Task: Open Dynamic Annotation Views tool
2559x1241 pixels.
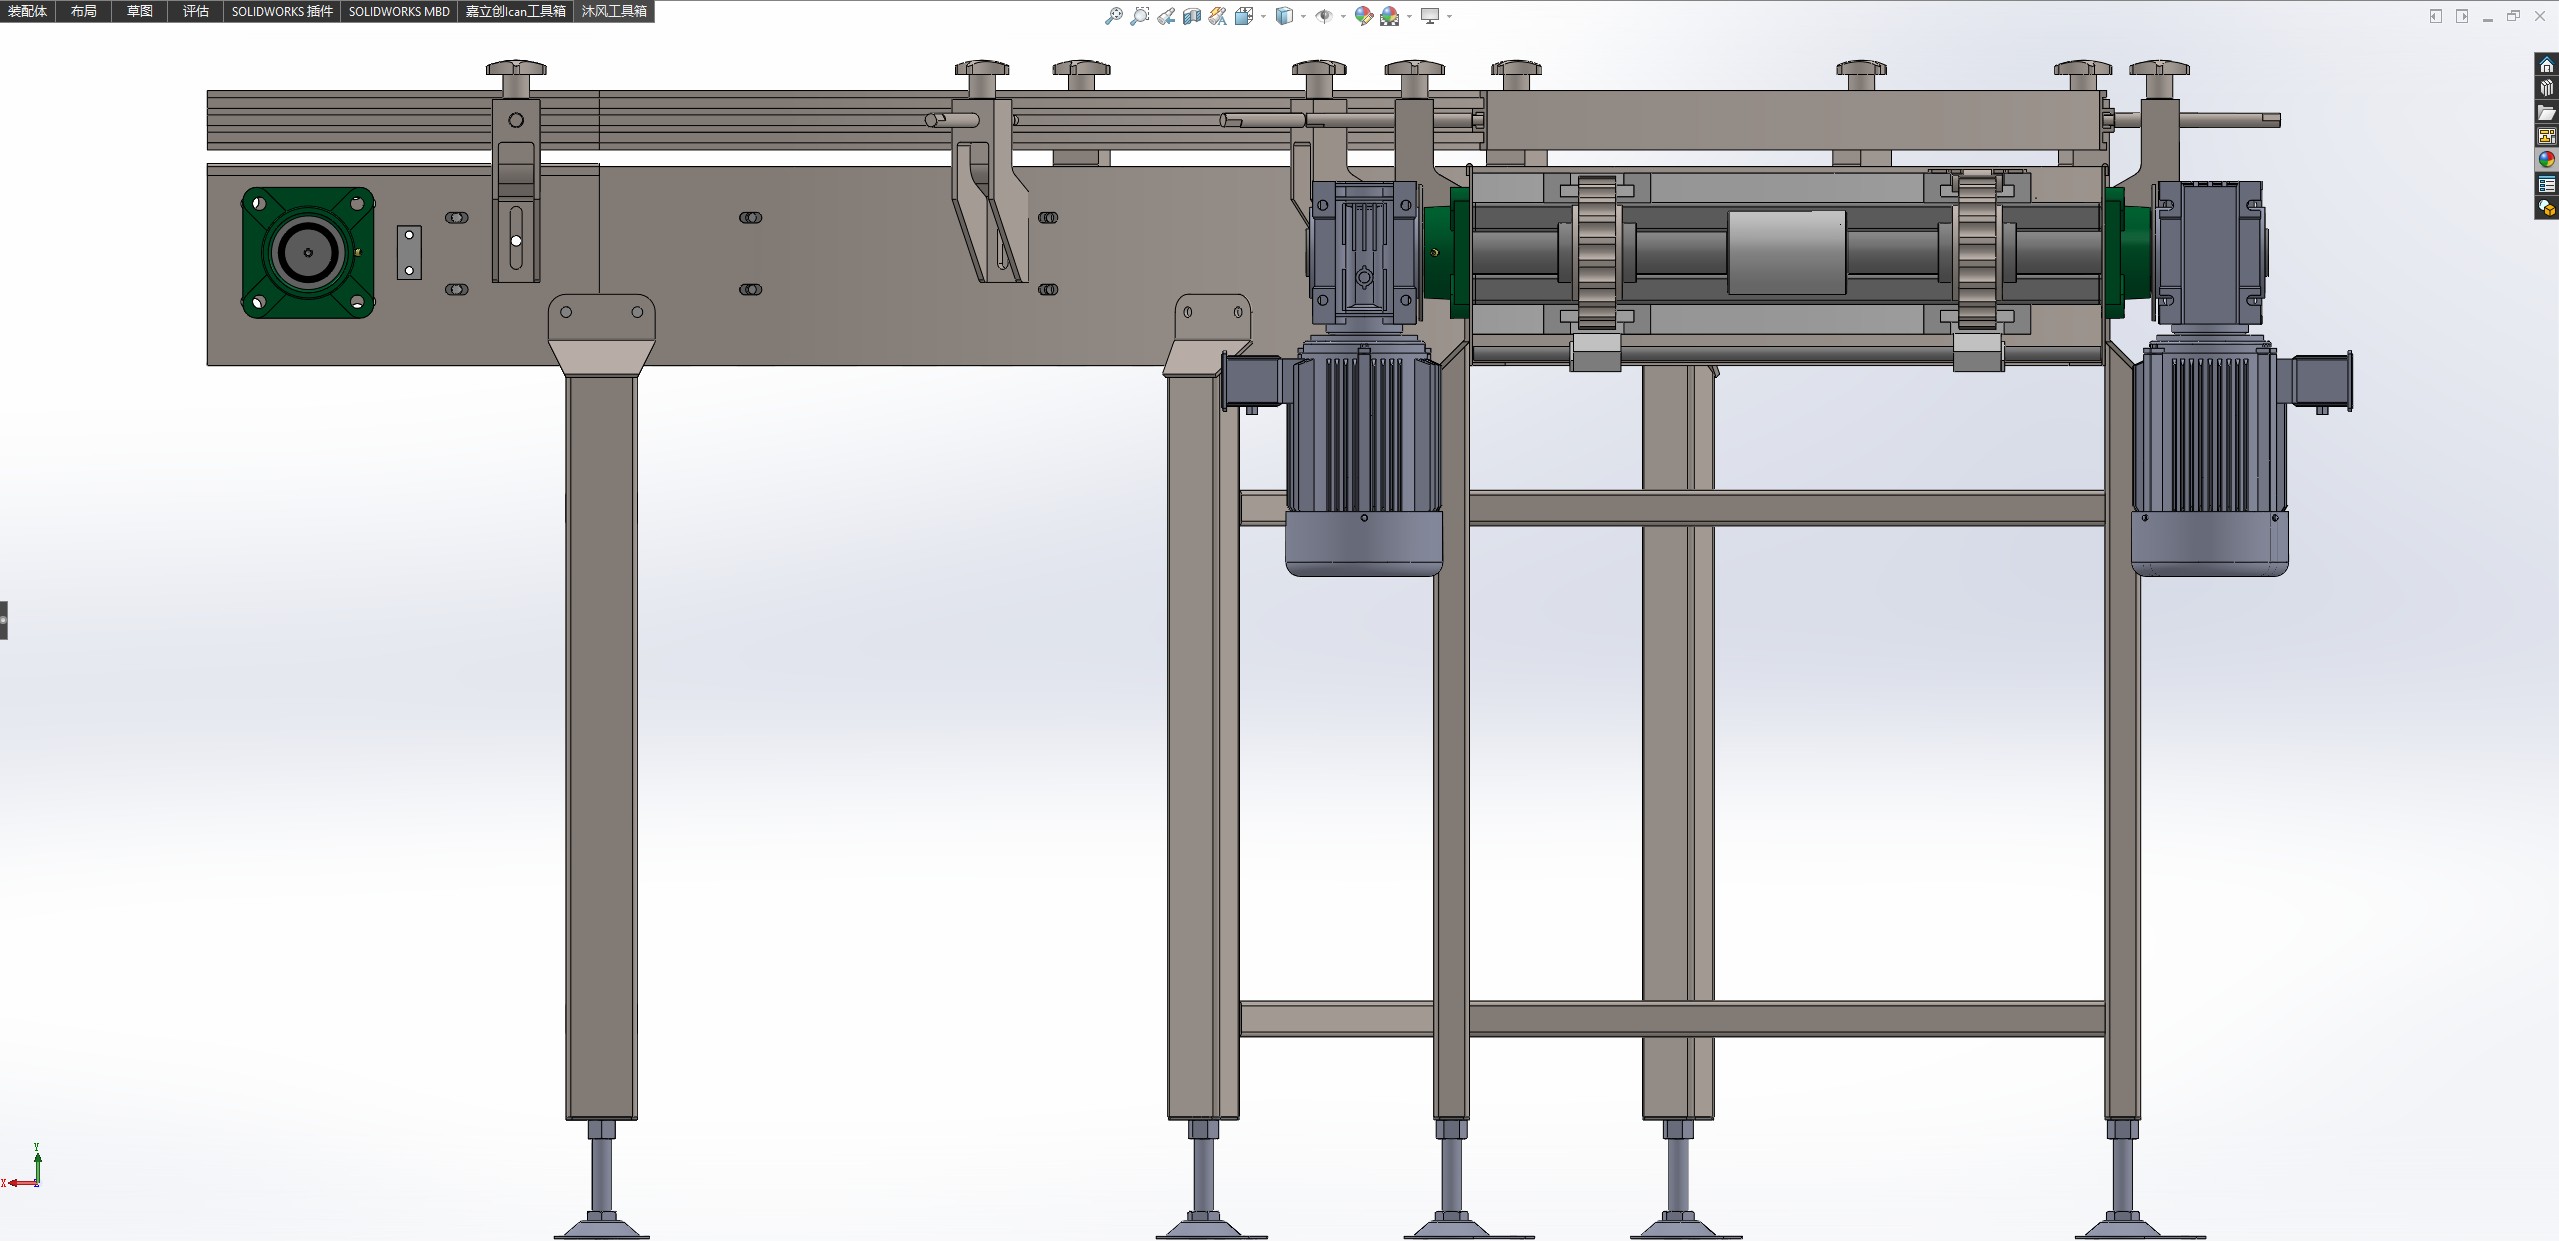Action: click(1217, 16)
